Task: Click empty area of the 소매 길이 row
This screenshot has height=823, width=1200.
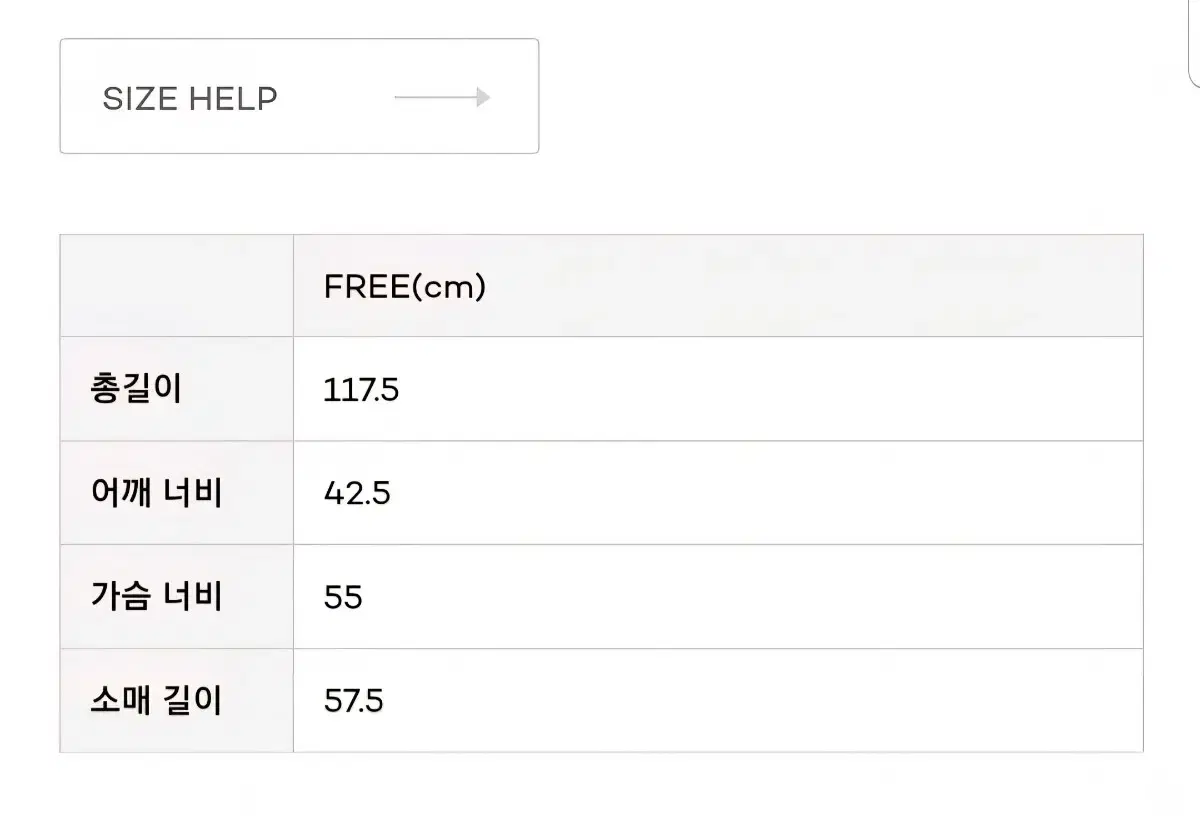Action: (770, 701)
